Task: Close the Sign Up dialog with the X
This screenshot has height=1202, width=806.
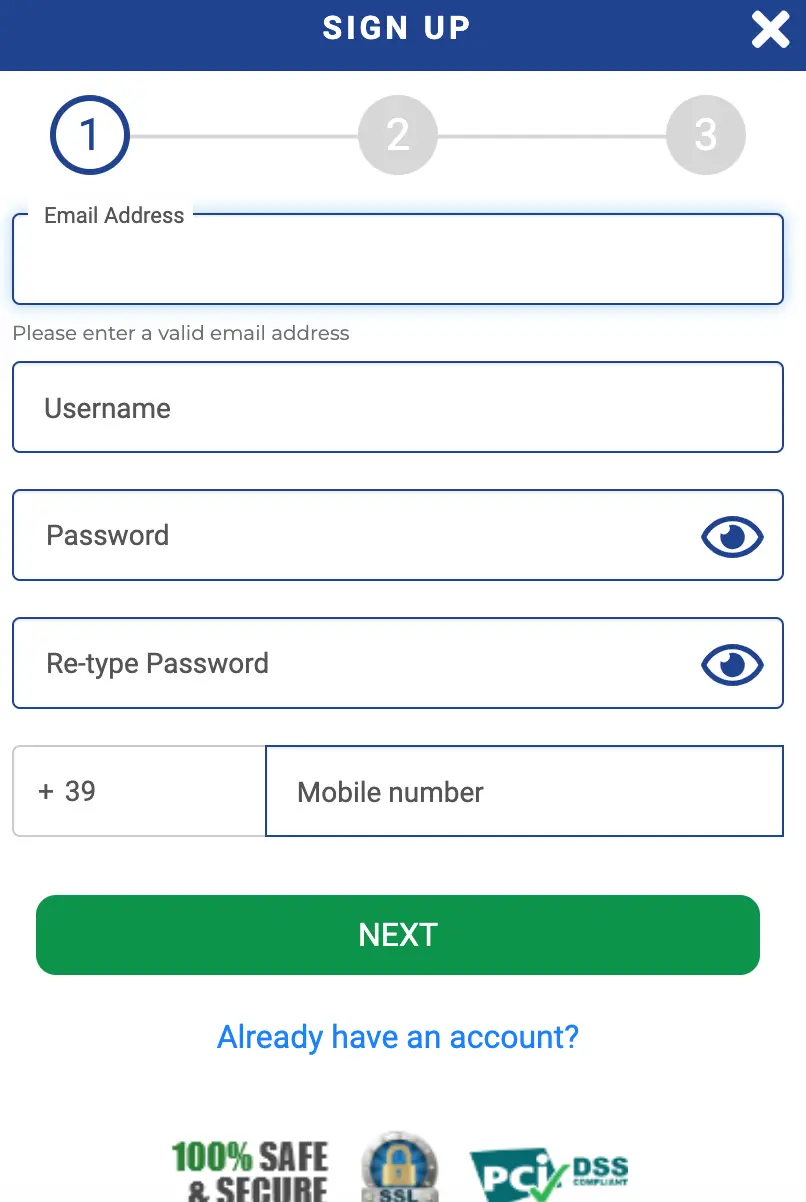Action: tap(770, 30)
